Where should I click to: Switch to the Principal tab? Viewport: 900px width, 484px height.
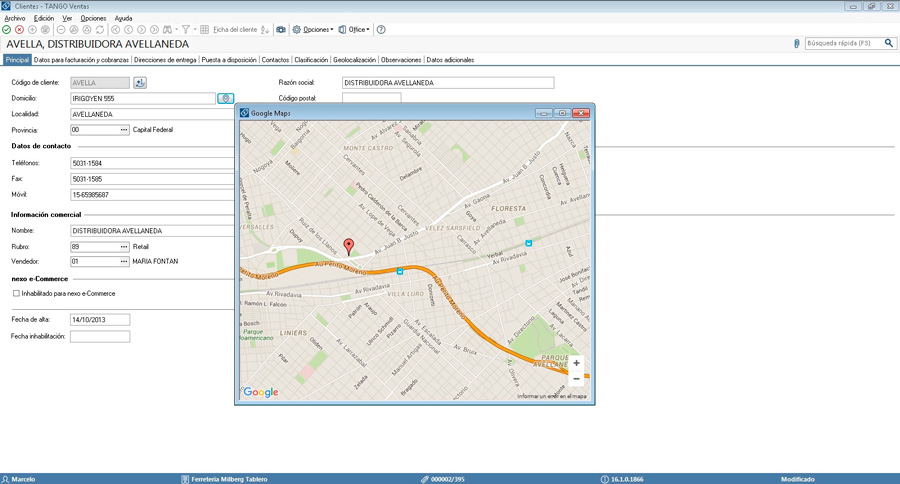(17, 60)
